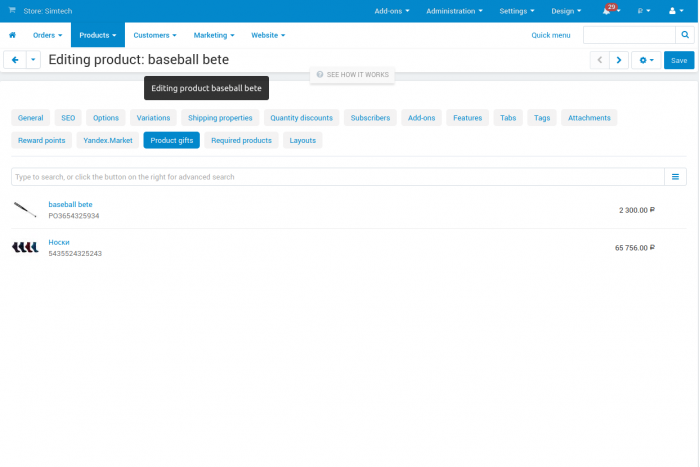Open the user account menu icon
Screen dimensions: 700x467
point(676,11)
